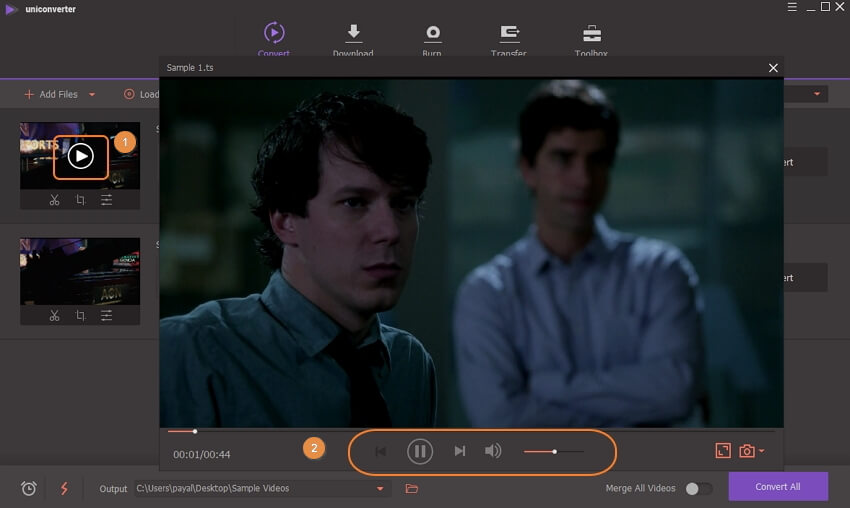Trim the first video with scissors icon

(x=54, y=200)
